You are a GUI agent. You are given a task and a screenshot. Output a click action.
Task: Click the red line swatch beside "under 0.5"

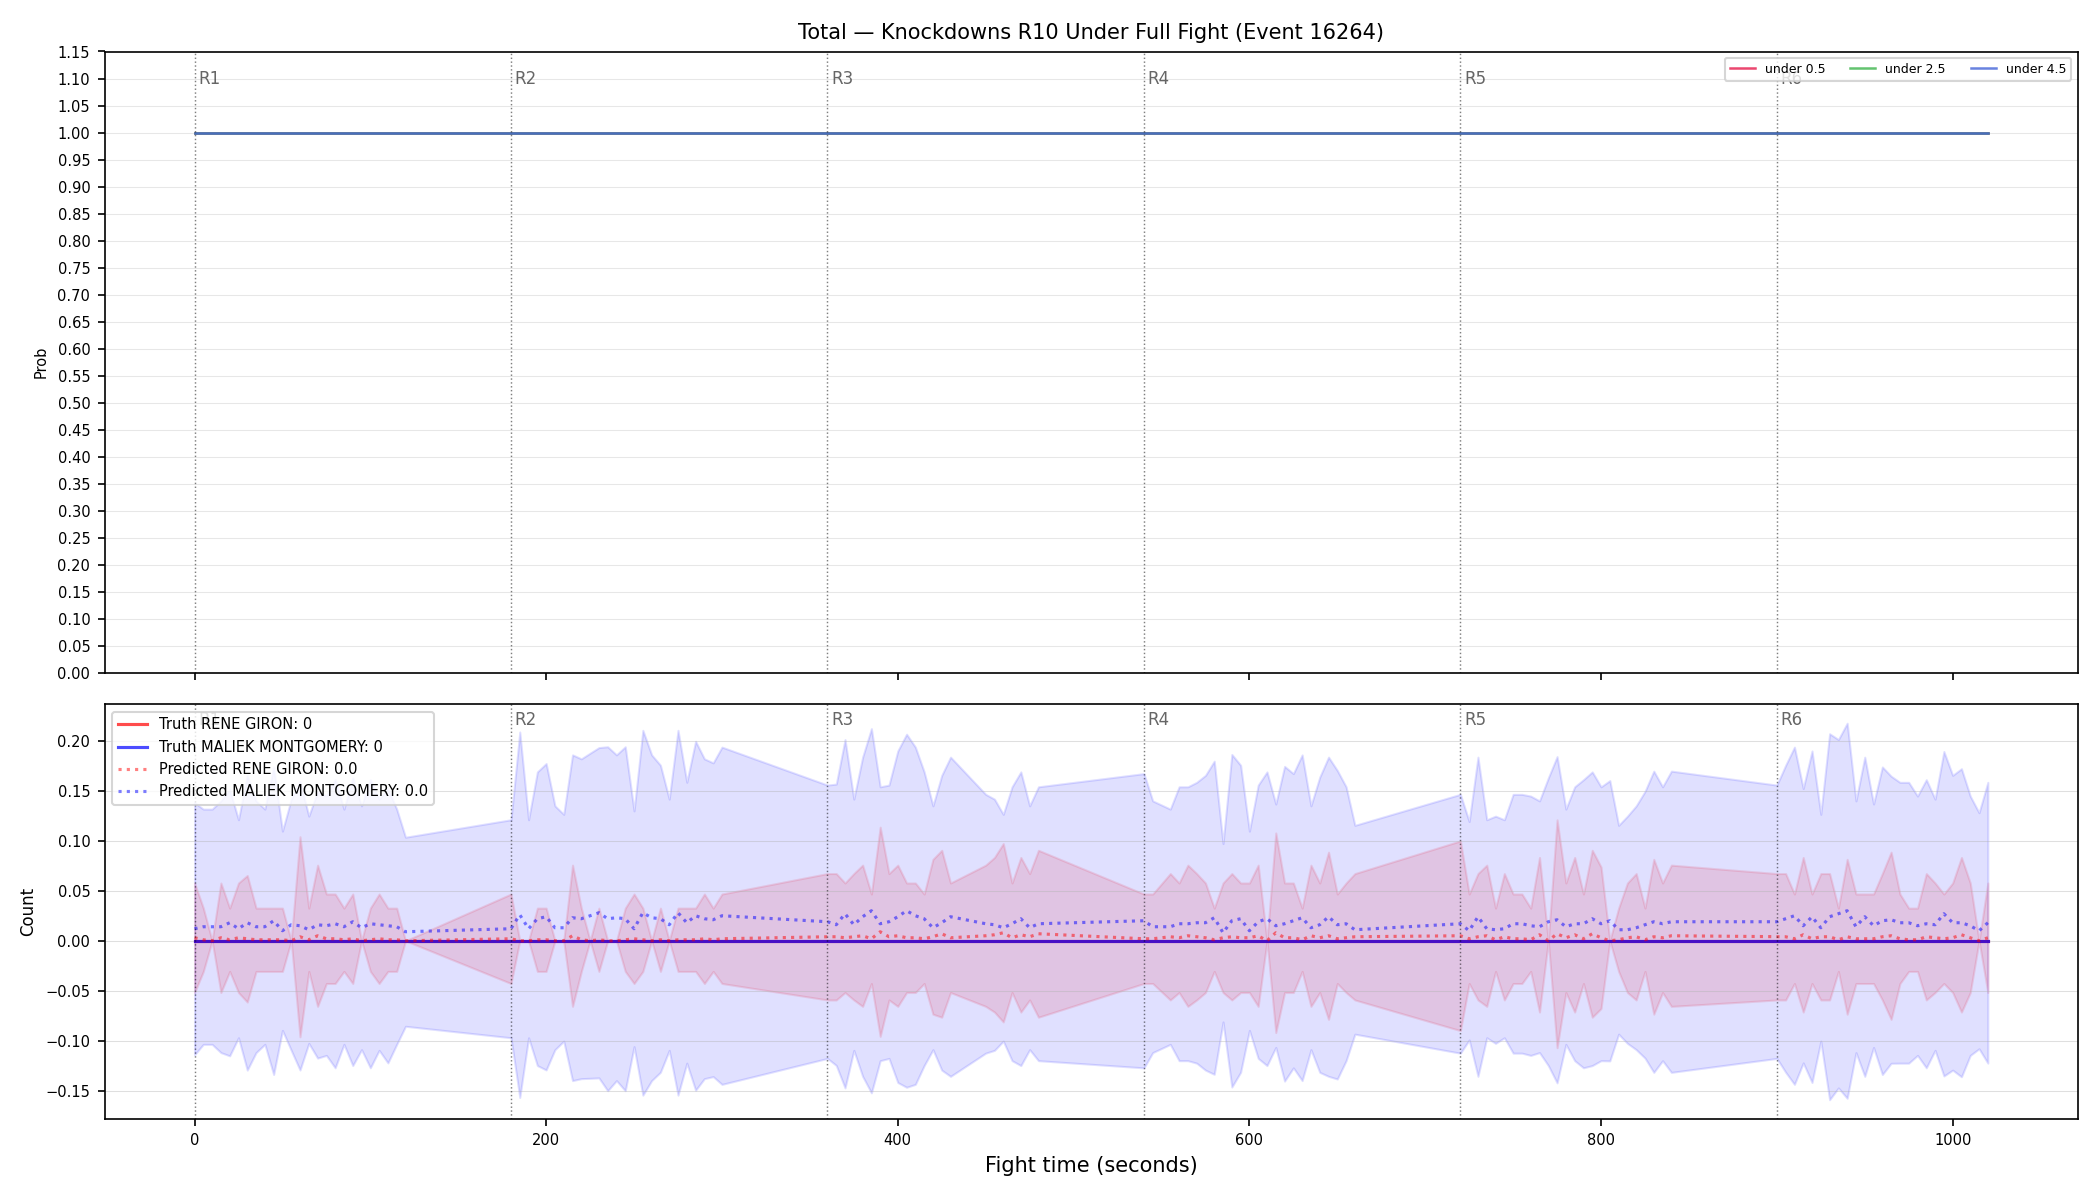click(1743, 69)
